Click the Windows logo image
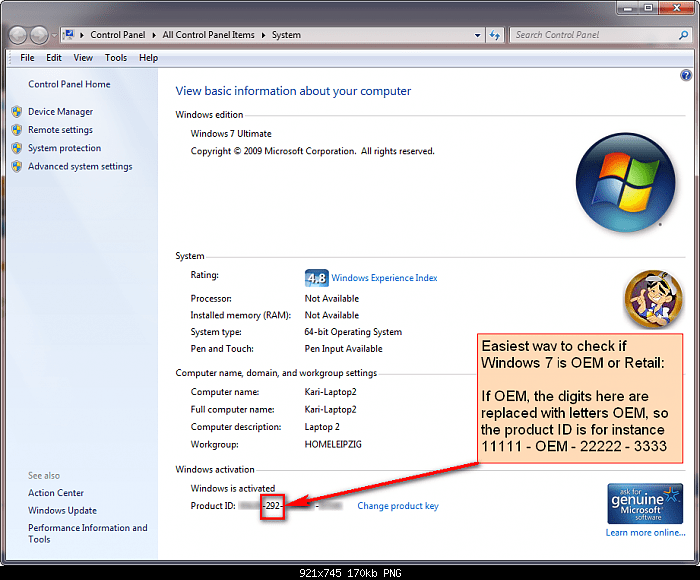 (625, 182)
